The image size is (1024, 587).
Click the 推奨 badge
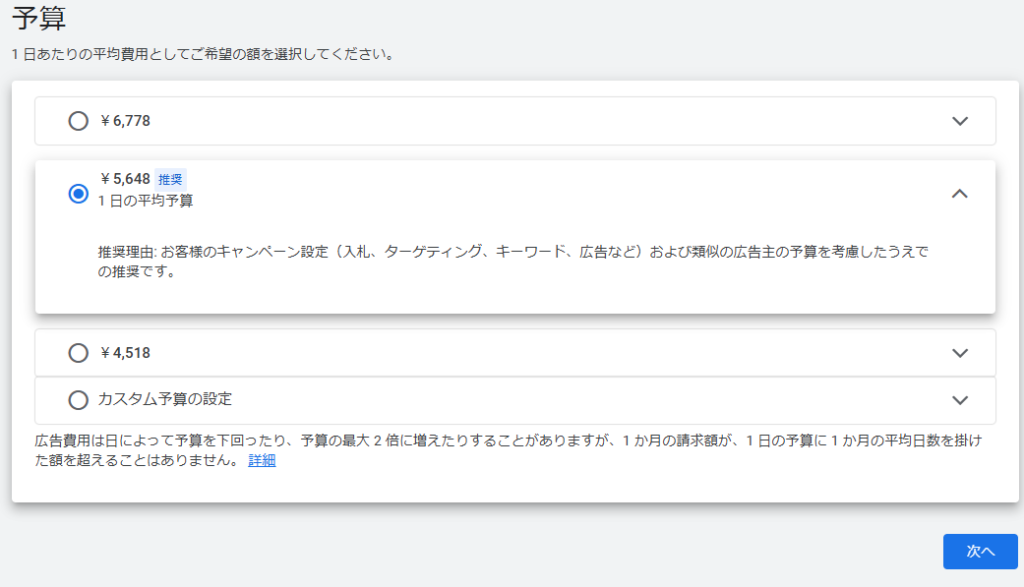(171, 180)
